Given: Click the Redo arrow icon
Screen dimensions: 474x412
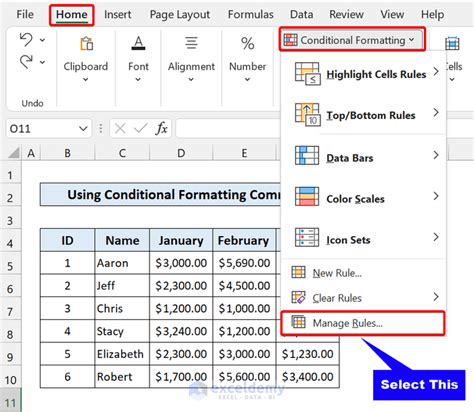Looking at the screenshot, I should [26, 62].
